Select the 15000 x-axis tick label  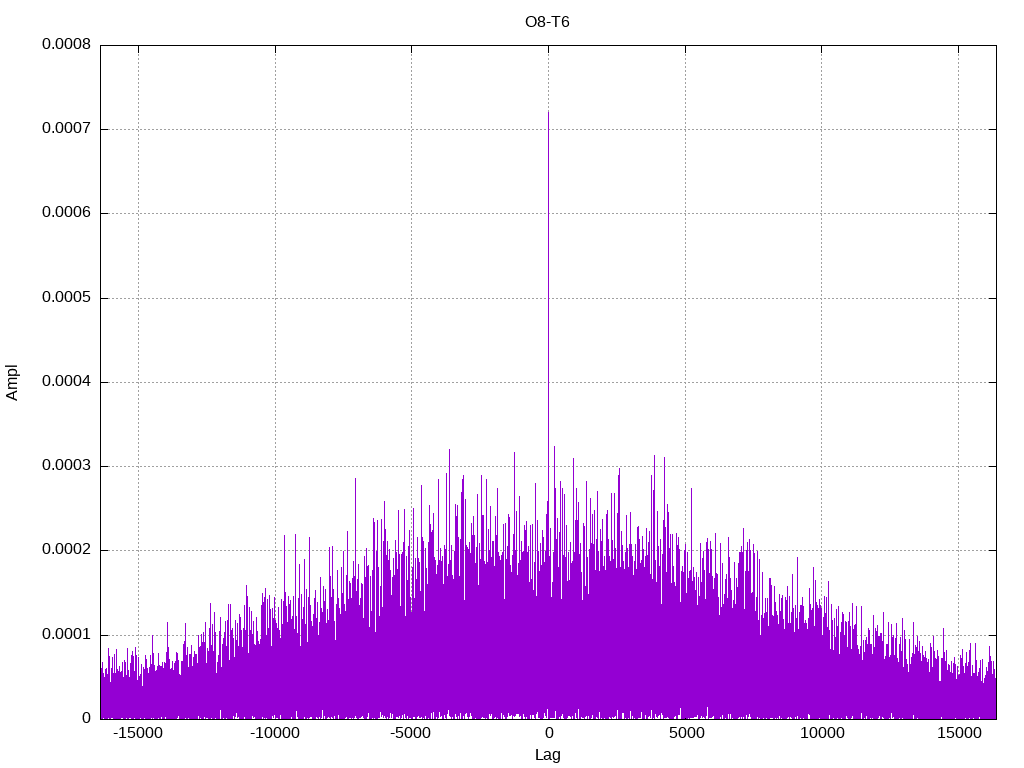coord(958,734)
